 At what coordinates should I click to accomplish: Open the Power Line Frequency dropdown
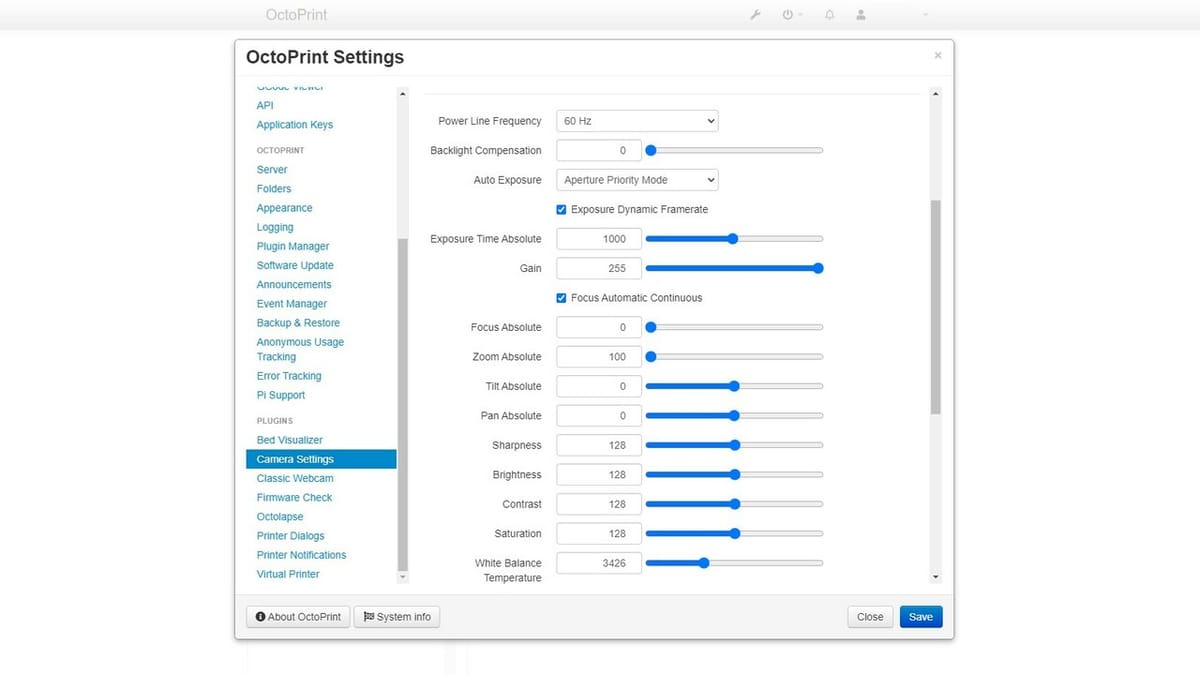[x=637, y=121]
